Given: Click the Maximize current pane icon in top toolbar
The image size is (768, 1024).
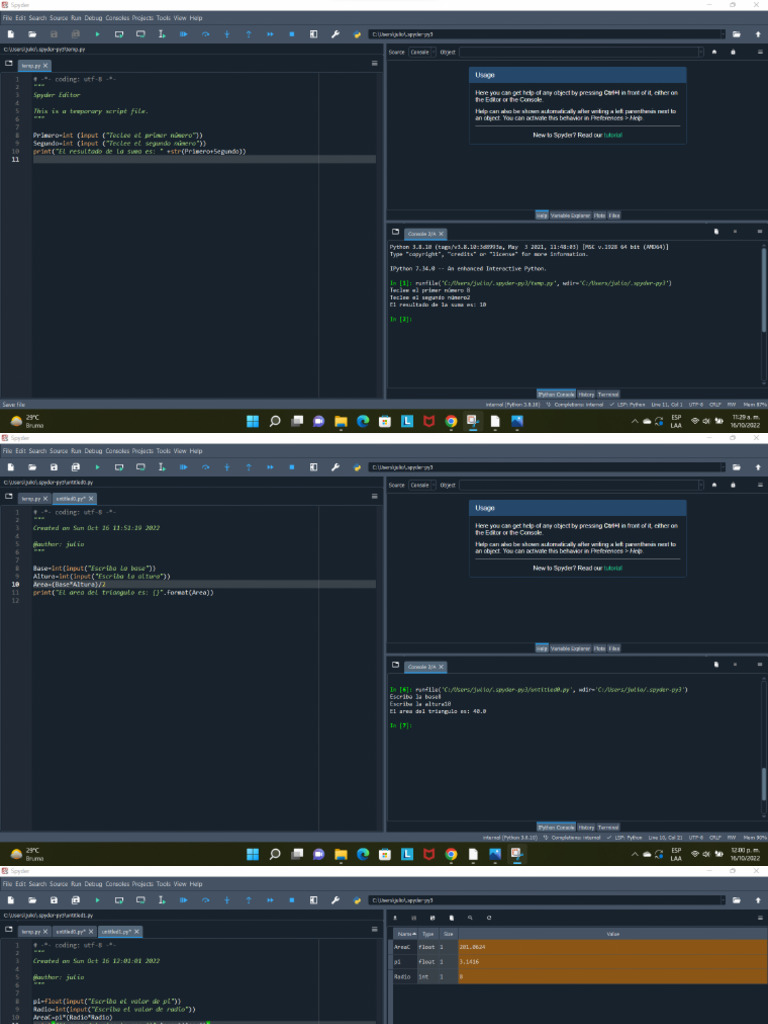Looking at the screenshot, I should point(313,34).
